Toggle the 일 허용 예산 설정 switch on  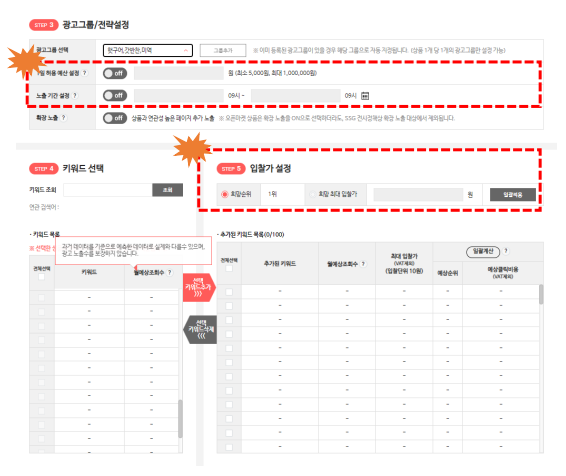click(x=115, y=73)
